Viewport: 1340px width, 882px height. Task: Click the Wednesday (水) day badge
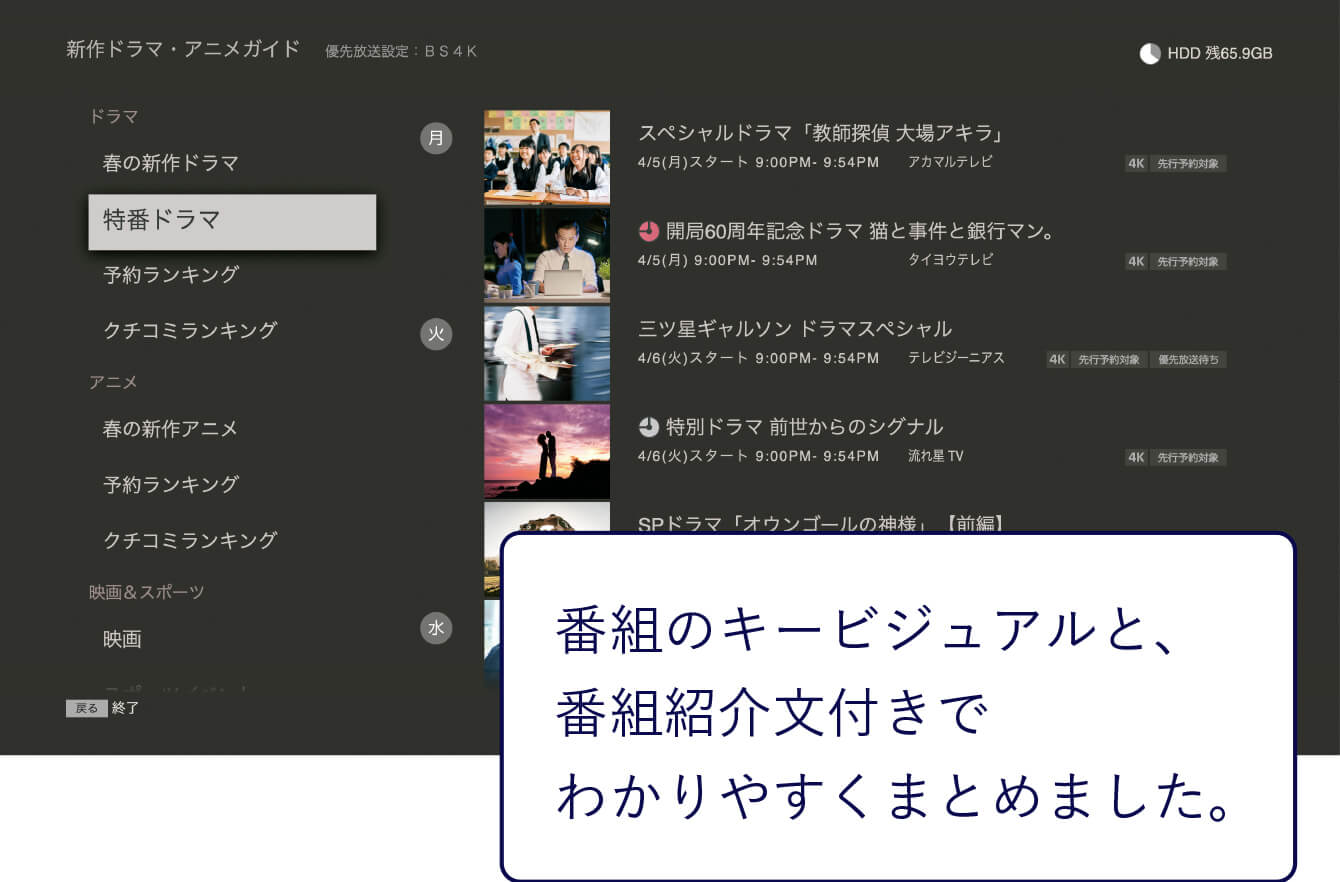coord(436,628)
